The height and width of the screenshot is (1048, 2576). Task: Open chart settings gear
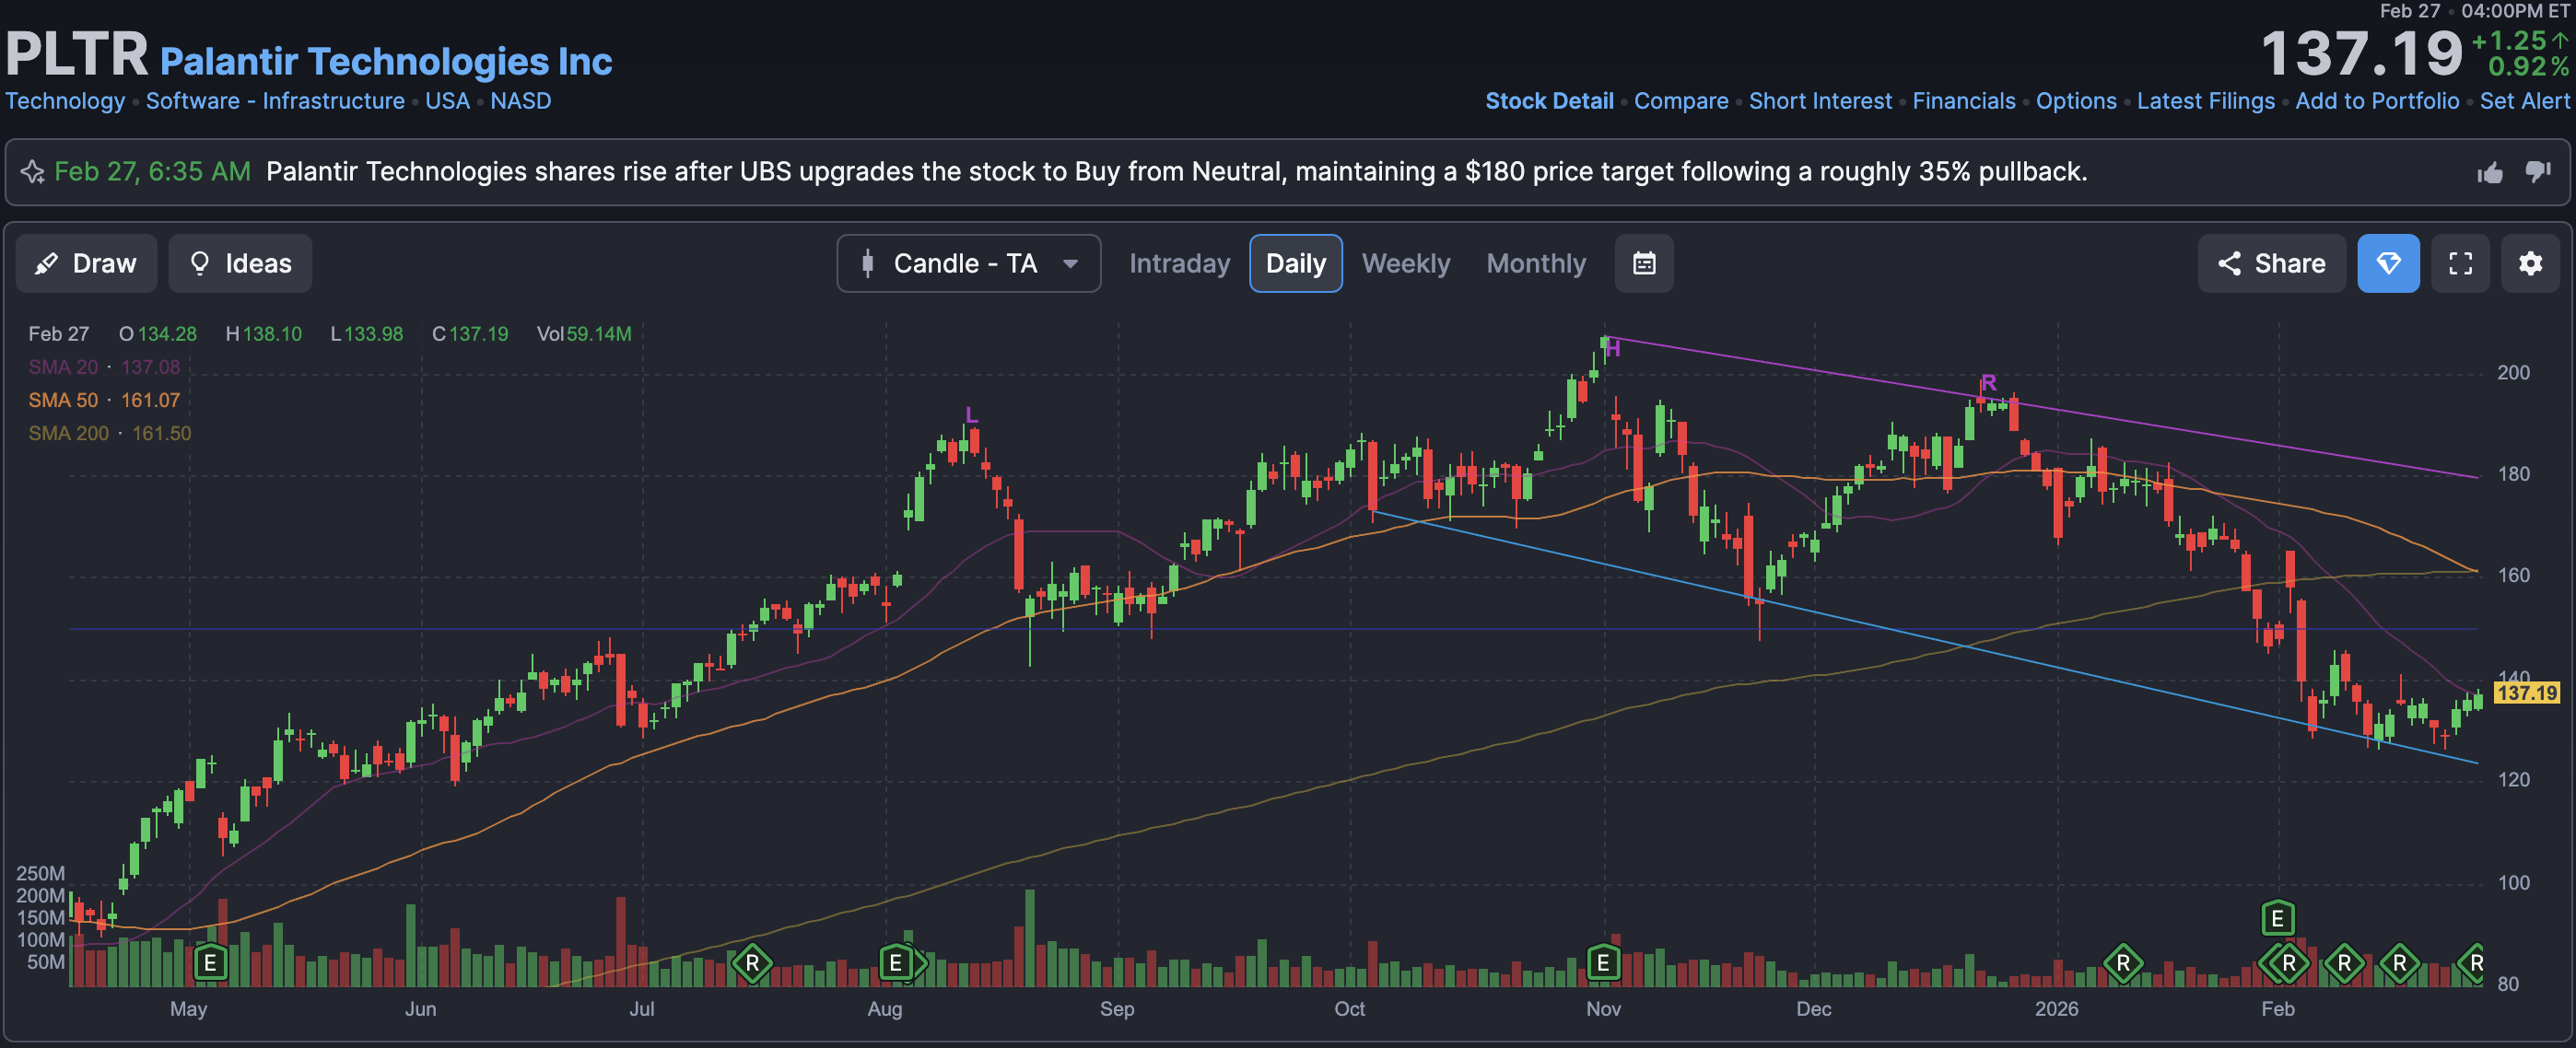coord(2530,264)
